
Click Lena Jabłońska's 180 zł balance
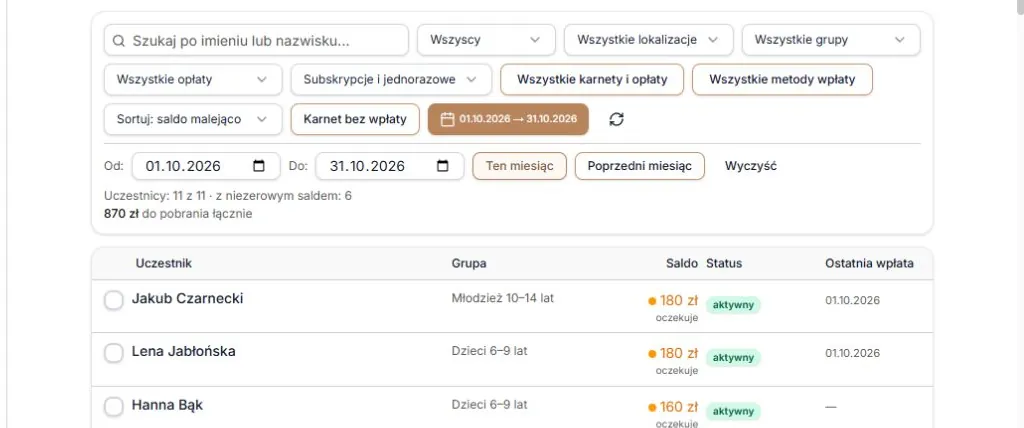pyautogui.click(x=679, y=354)
